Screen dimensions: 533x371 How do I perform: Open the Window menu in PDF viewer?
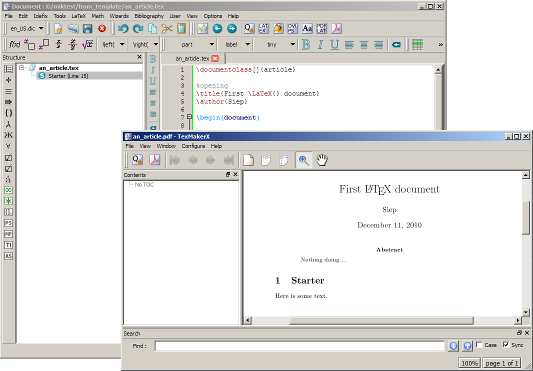pos(166,146)
